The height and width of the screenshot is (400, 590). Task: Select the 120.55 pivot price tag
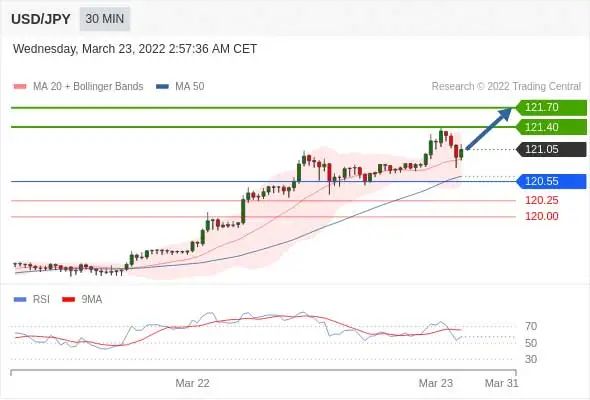point(551,181)
